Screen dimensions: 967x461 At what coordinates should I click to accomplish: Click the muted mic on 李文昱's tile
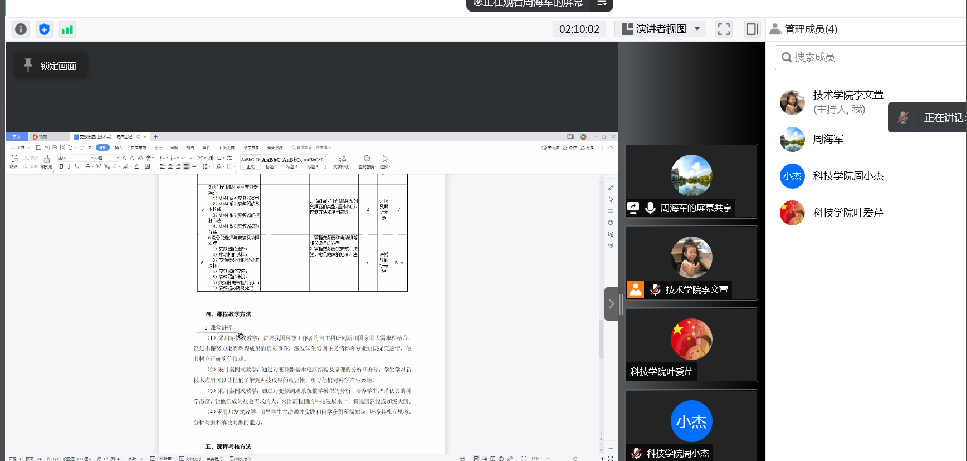(x=656, y=289)
